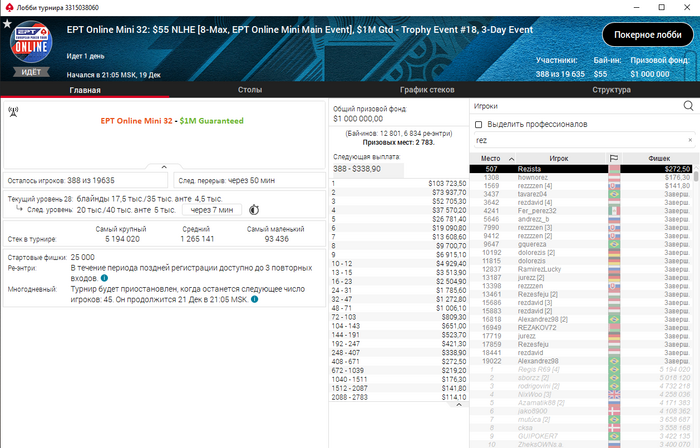Click the Покерное лобби button
700x448 pixels.
click(647, 35)
